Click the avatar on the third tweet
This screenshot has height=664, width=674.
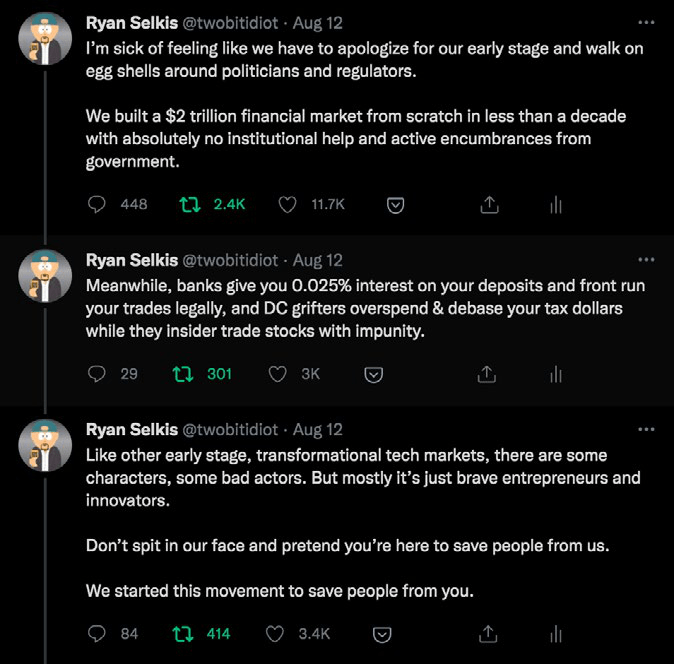click(45, 446)
